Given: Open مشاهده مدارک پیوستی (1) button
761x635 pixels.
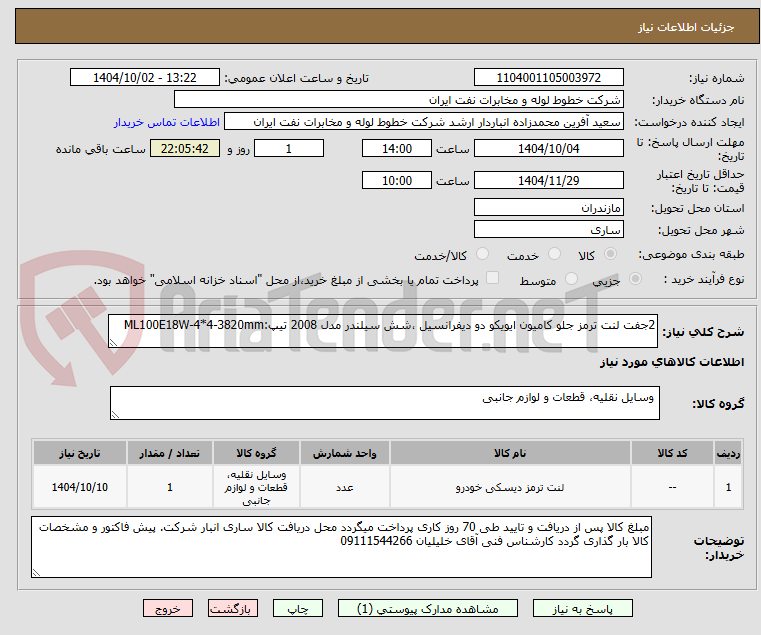Looking at the screenshot, I should 428,608.
